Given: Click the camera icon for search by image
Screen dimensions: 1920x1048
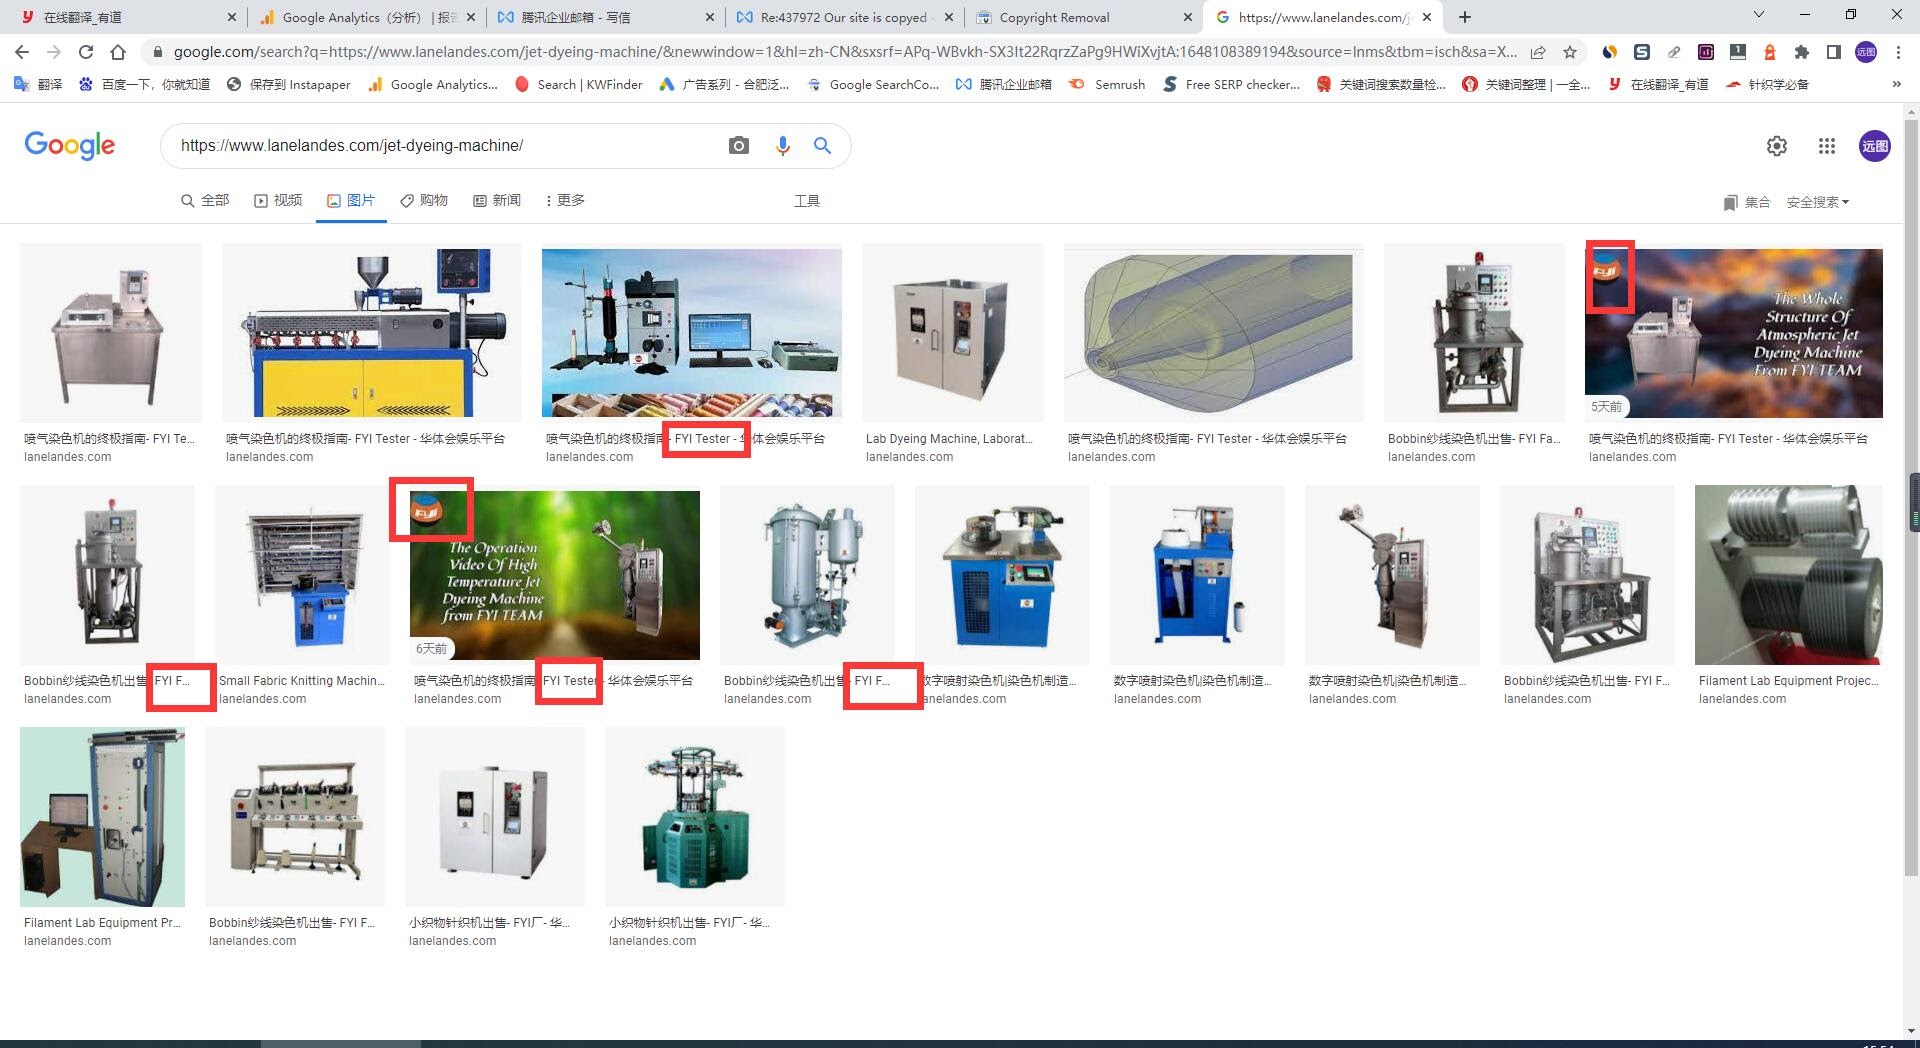Looking at the screenshot, I should (738, 145).
